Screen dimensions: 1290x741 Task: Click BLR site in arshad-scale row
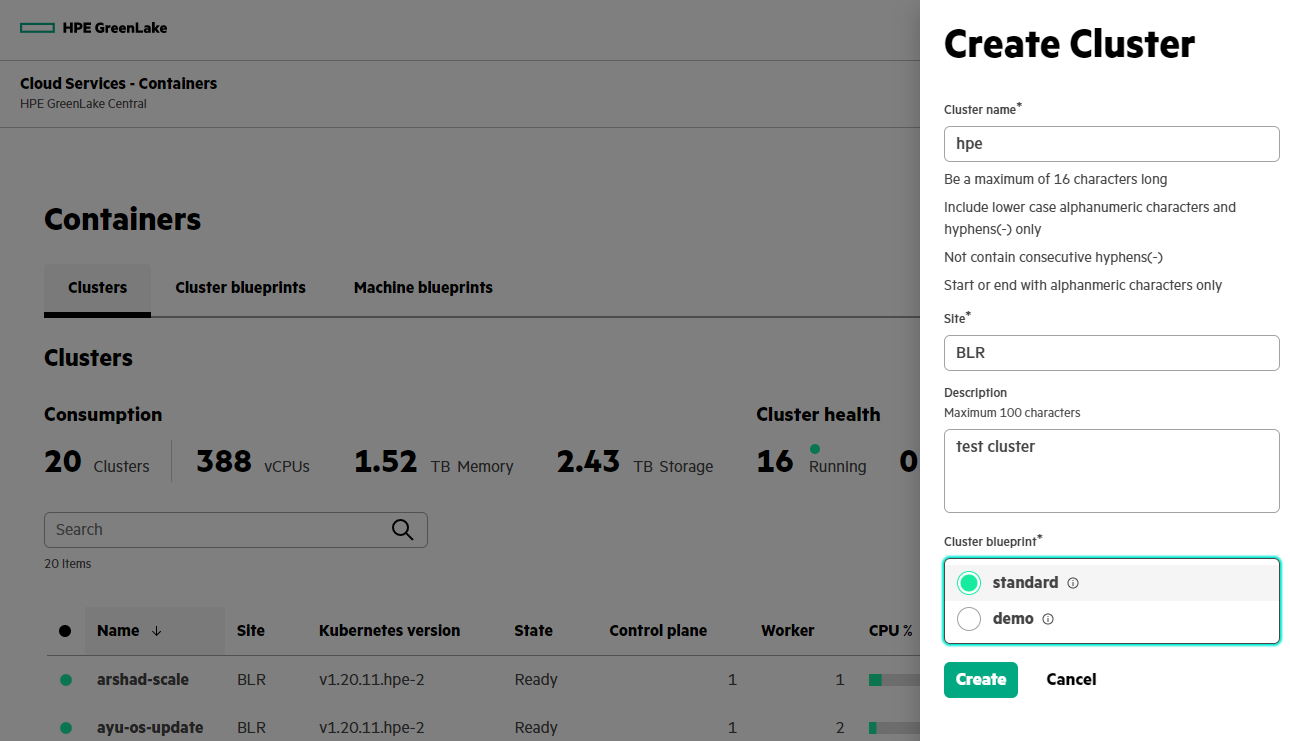[252, 680]
